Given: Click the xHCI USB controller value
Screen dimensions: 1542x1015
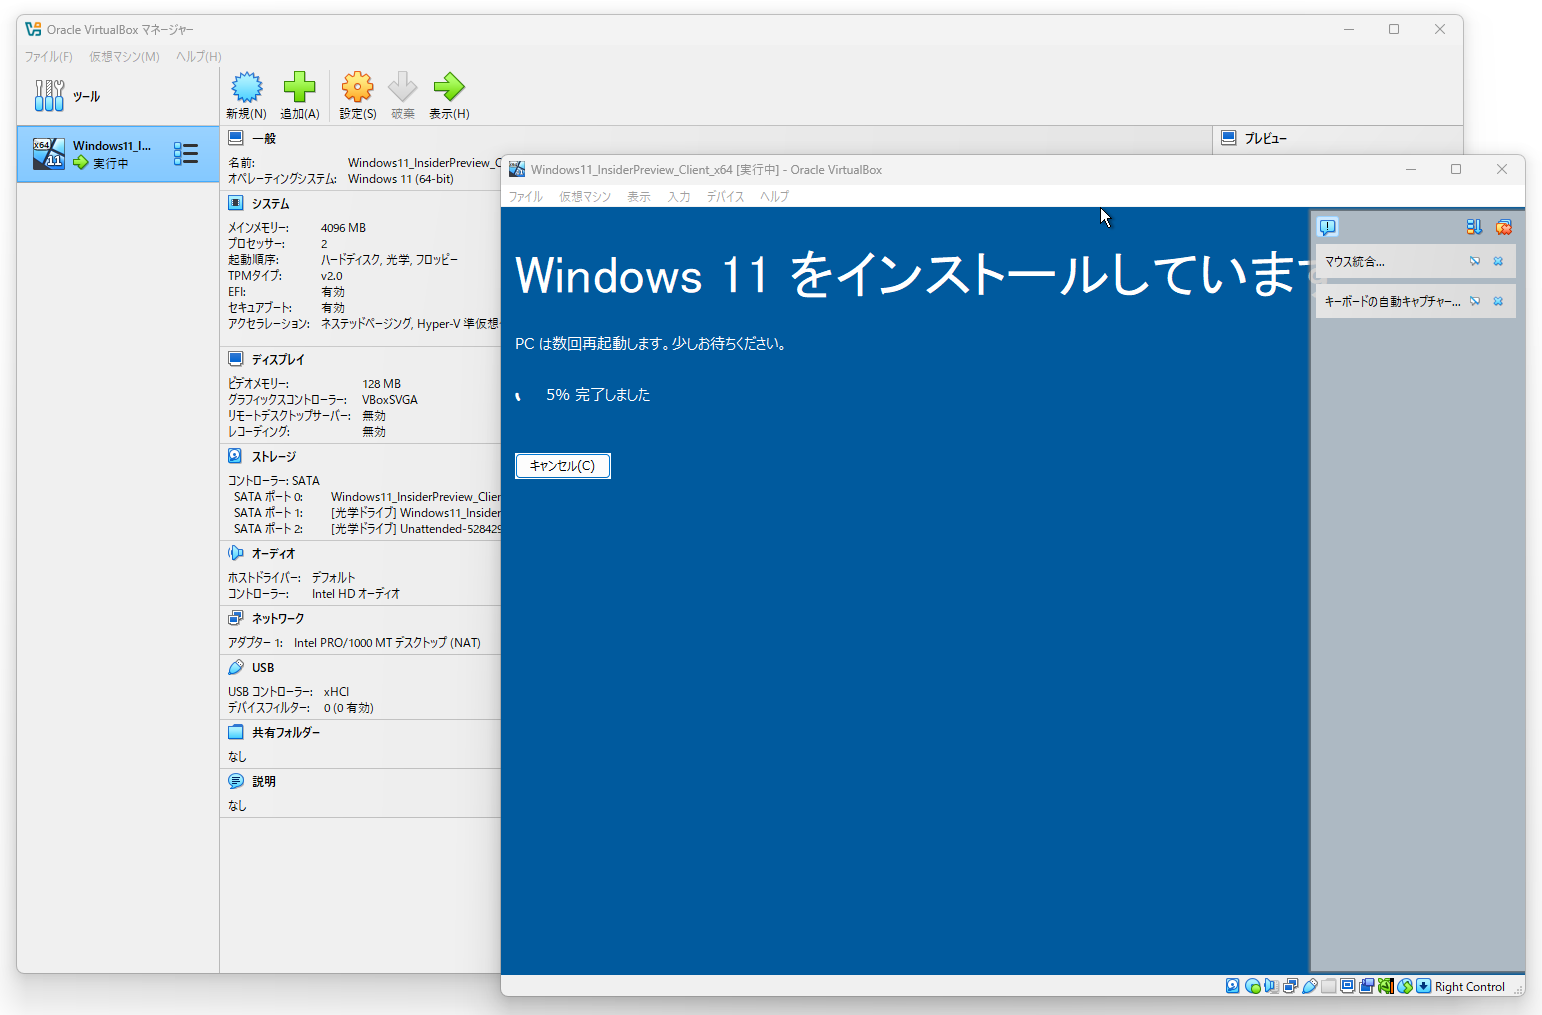Looking at the screenshot, I should point(336,692).
